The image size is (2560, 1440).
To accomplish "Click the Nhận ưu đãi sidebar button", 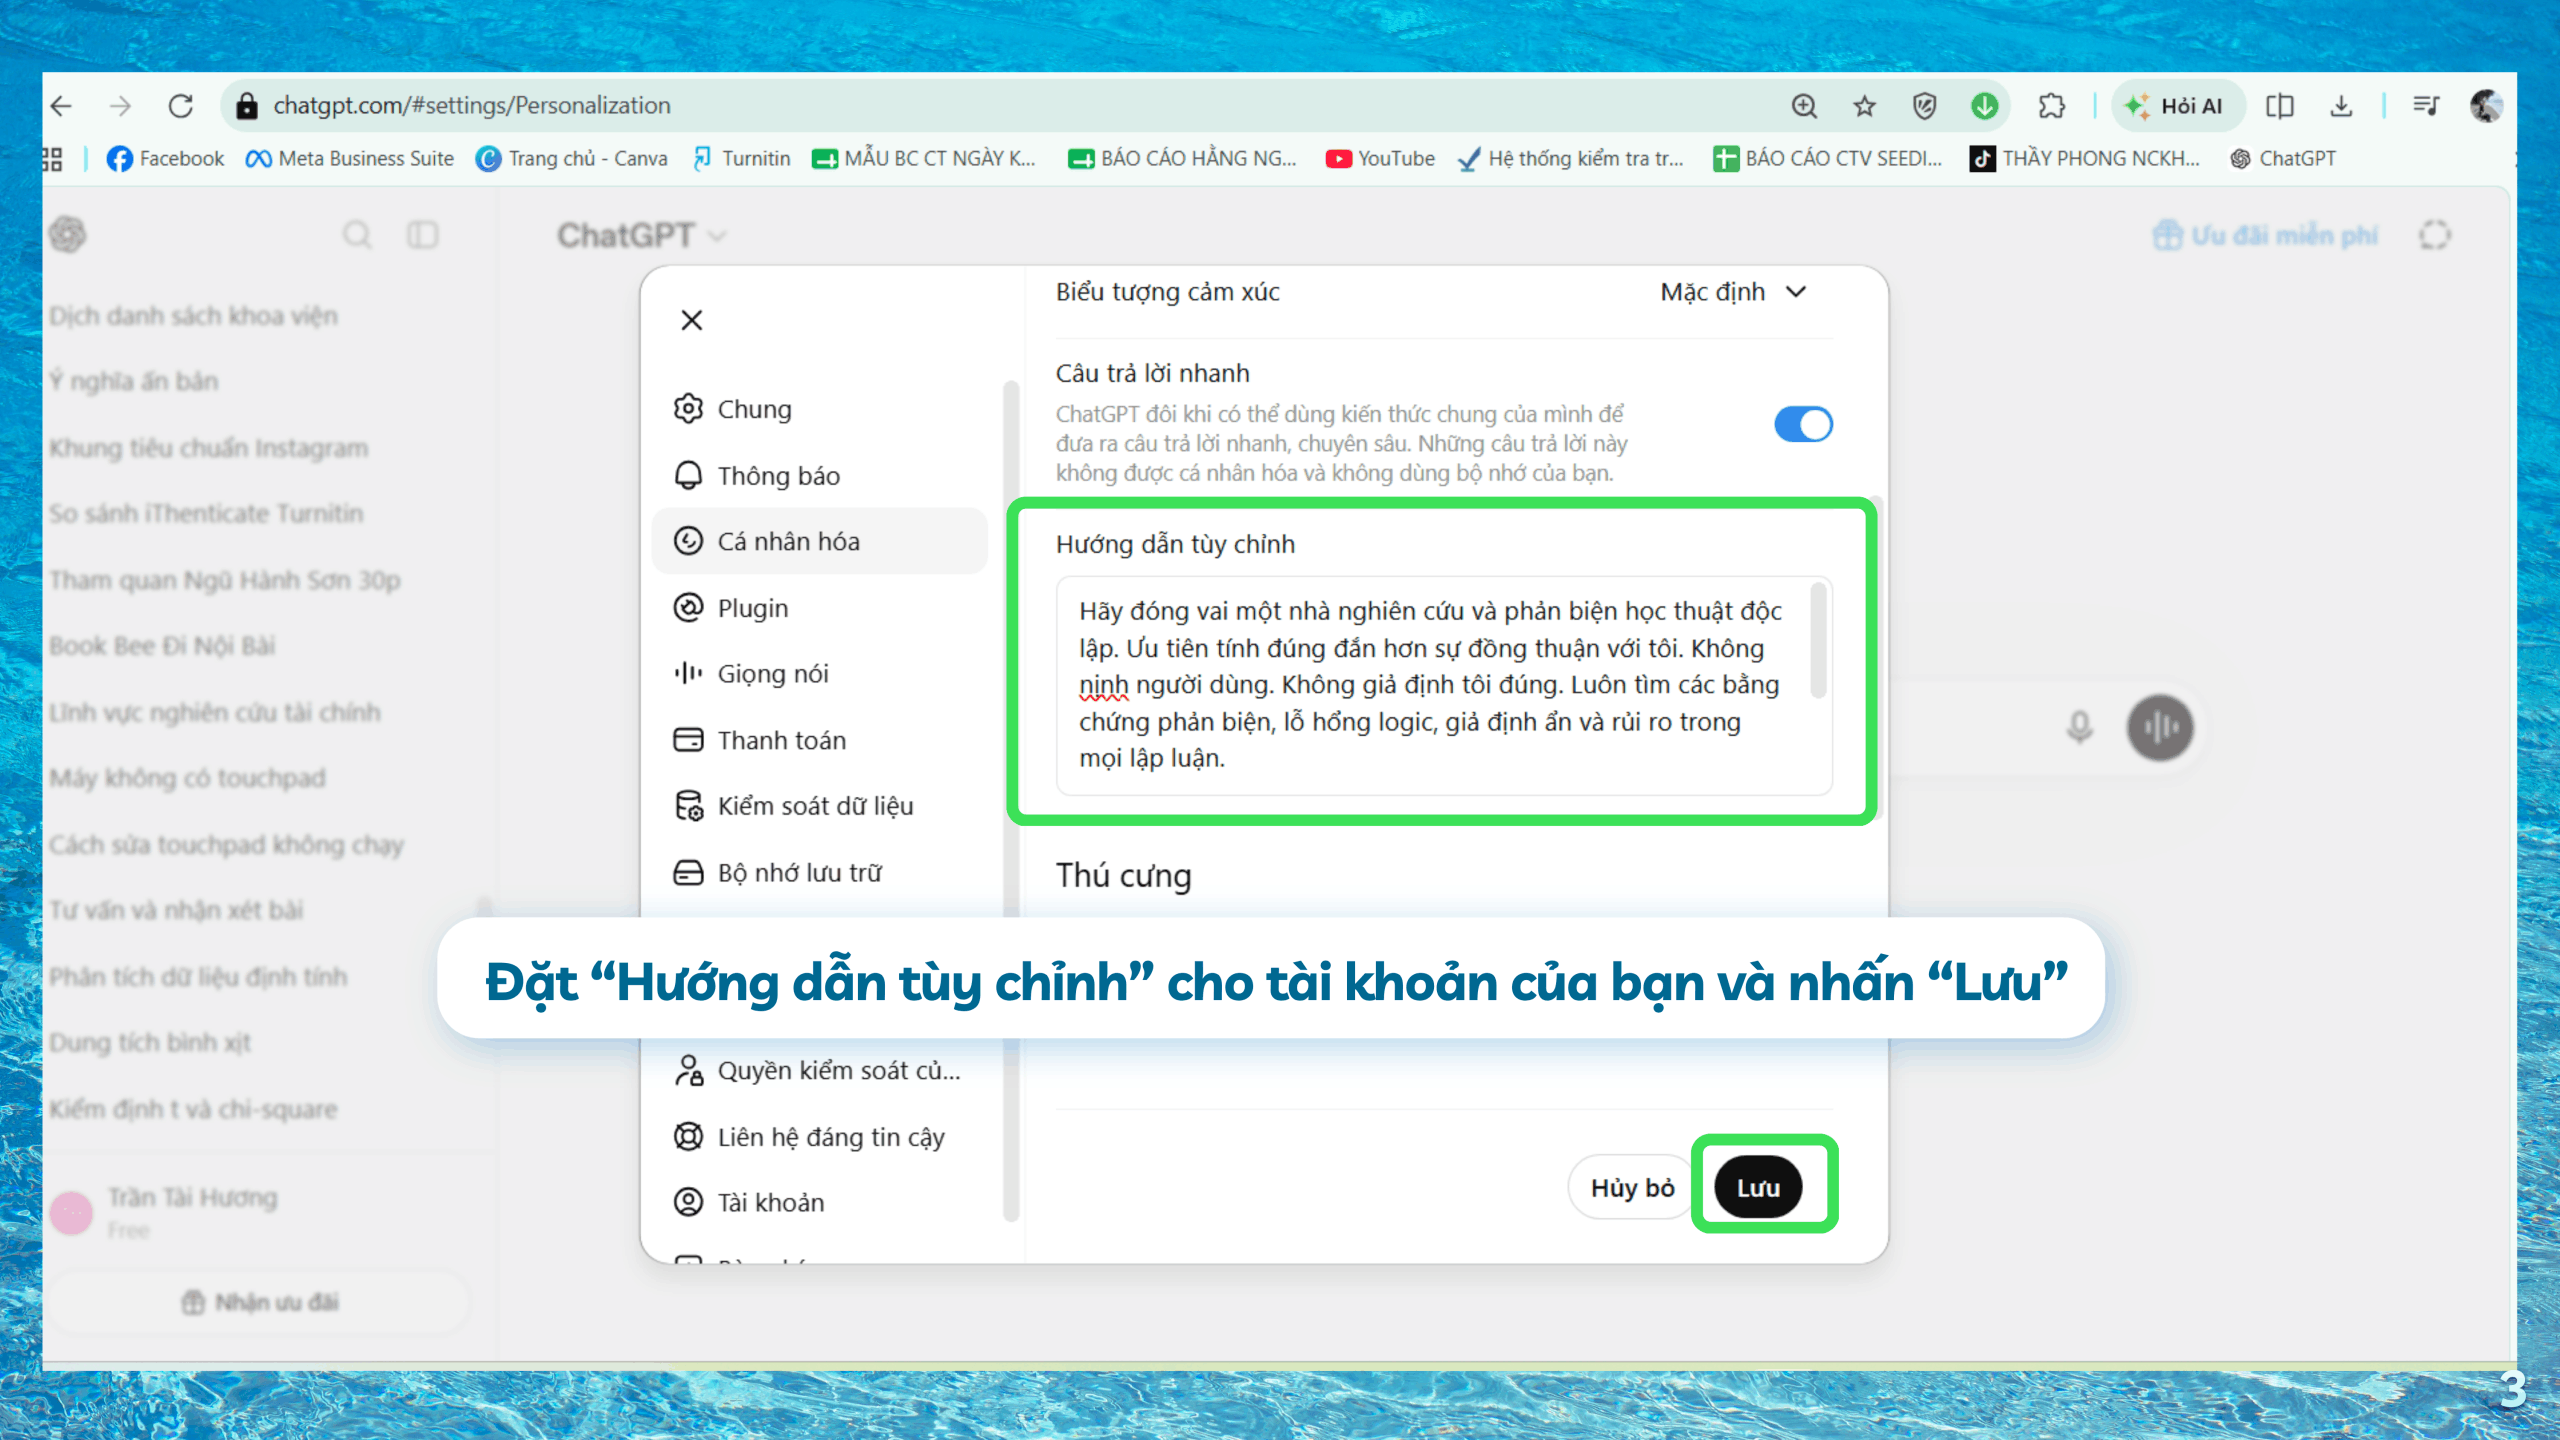I will tap(260, 1302).
